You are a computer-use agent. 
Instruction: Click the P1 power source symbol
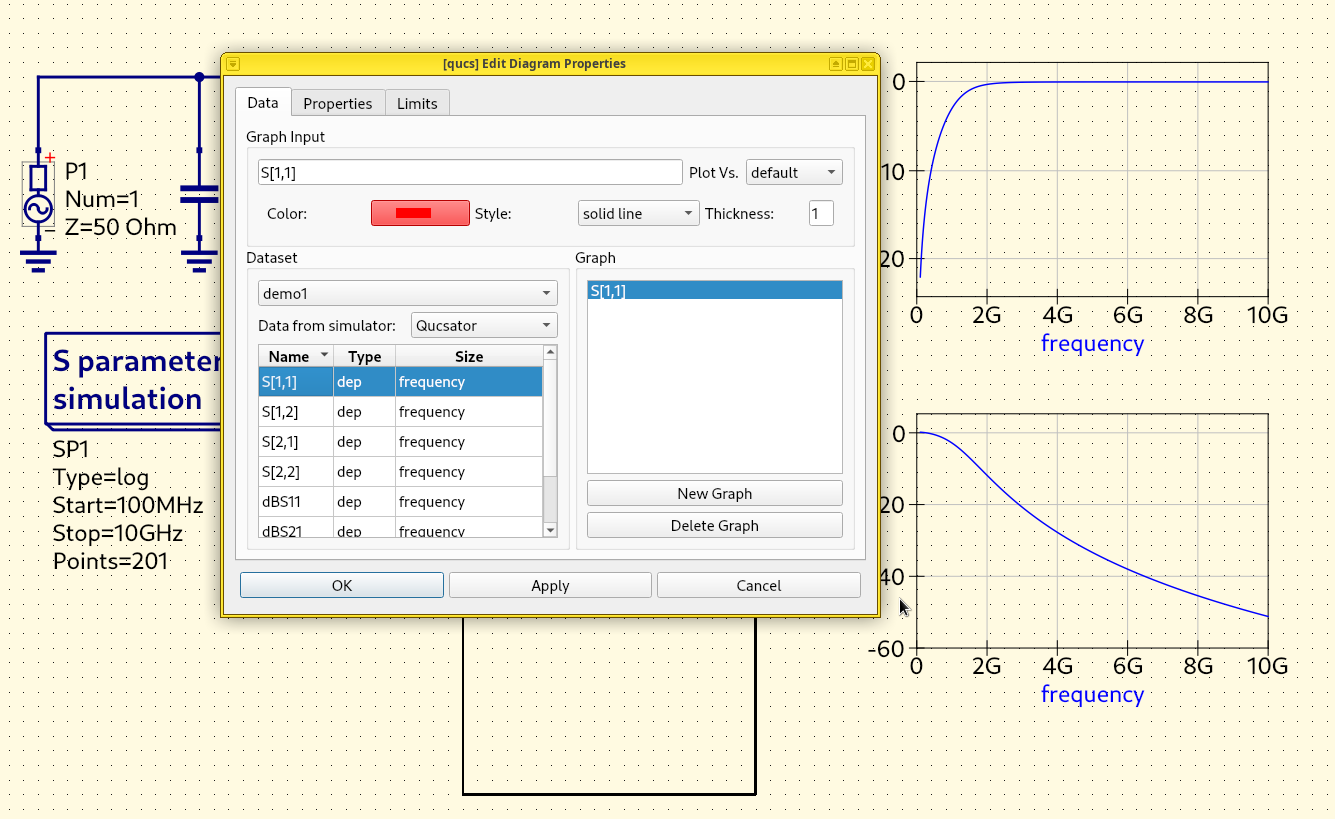point(38,206)
